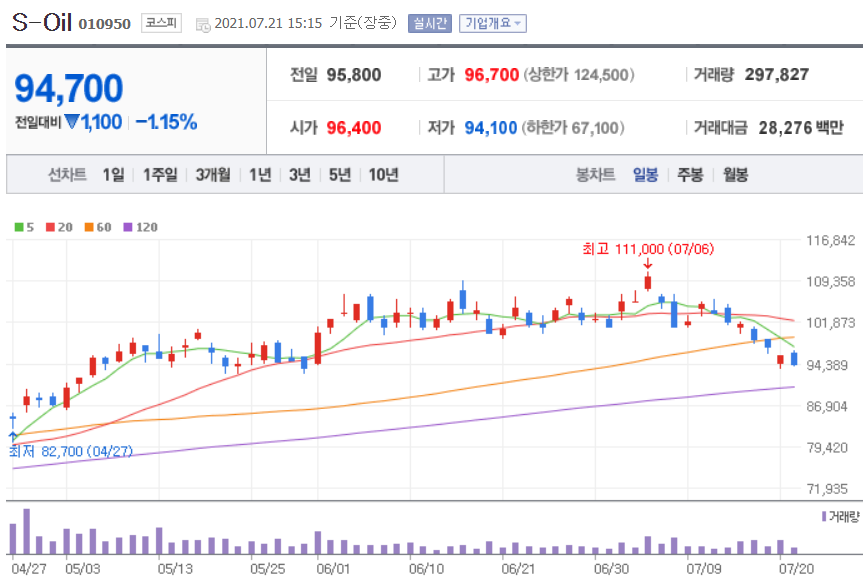
Task: Click the blue arrow pointing at the 04/27 low candle
Action: click(x=13, y=437)
